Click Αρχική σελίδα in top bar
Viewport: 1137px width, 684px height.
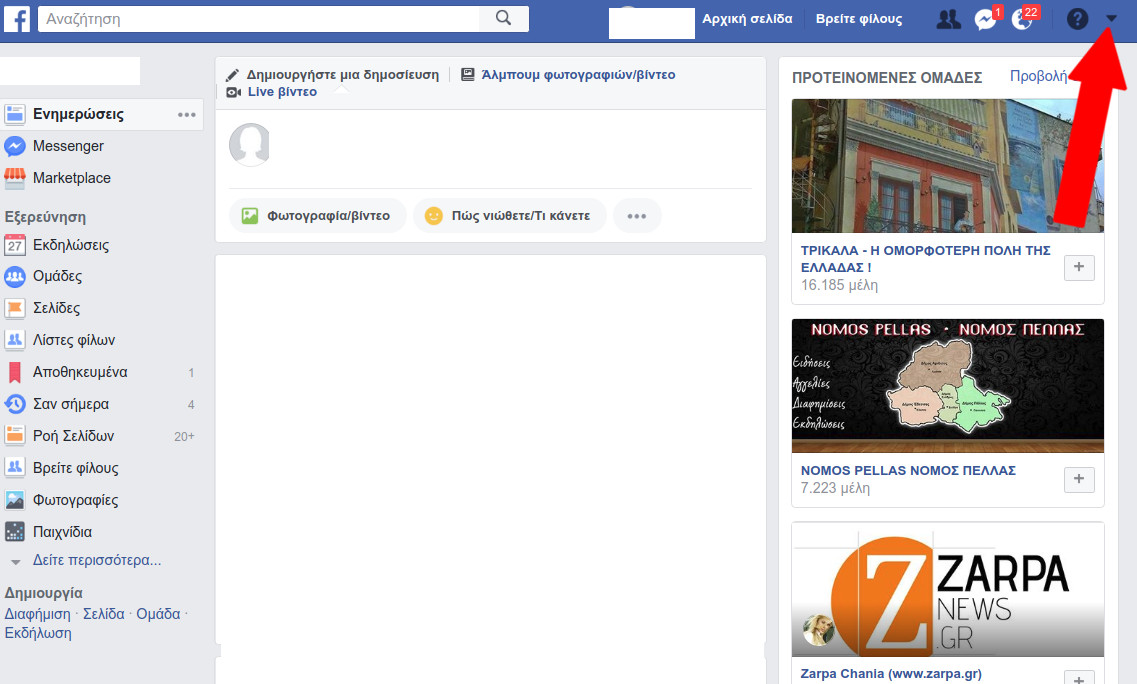[747, 19]
